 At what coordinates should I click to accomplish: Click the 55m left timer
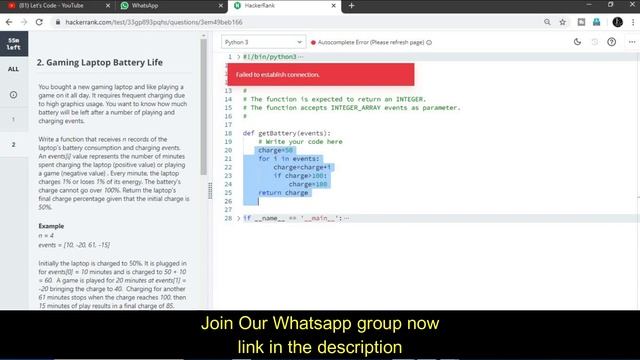pyautogui.click(x=14, y=44)
